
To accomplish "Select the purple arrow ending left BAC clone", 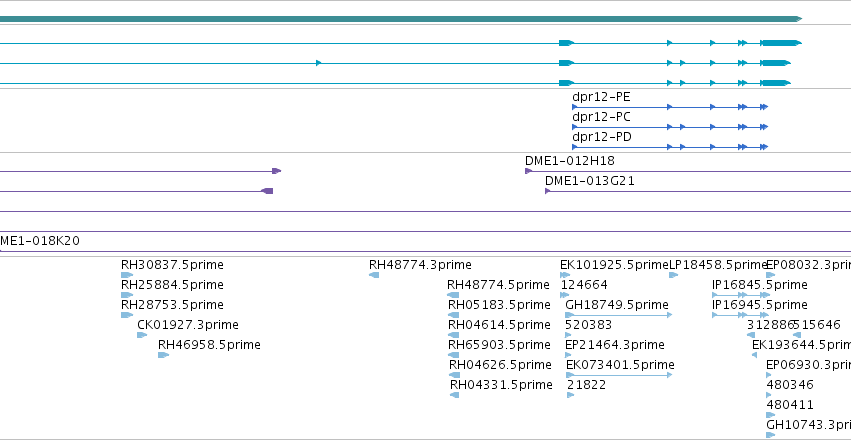I will click(x=136, y=191).
